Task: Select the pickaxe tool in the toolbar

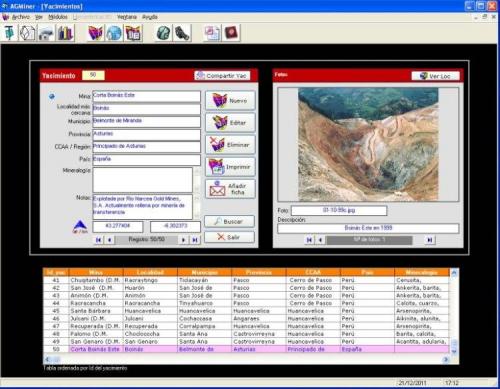Action: 9,33
